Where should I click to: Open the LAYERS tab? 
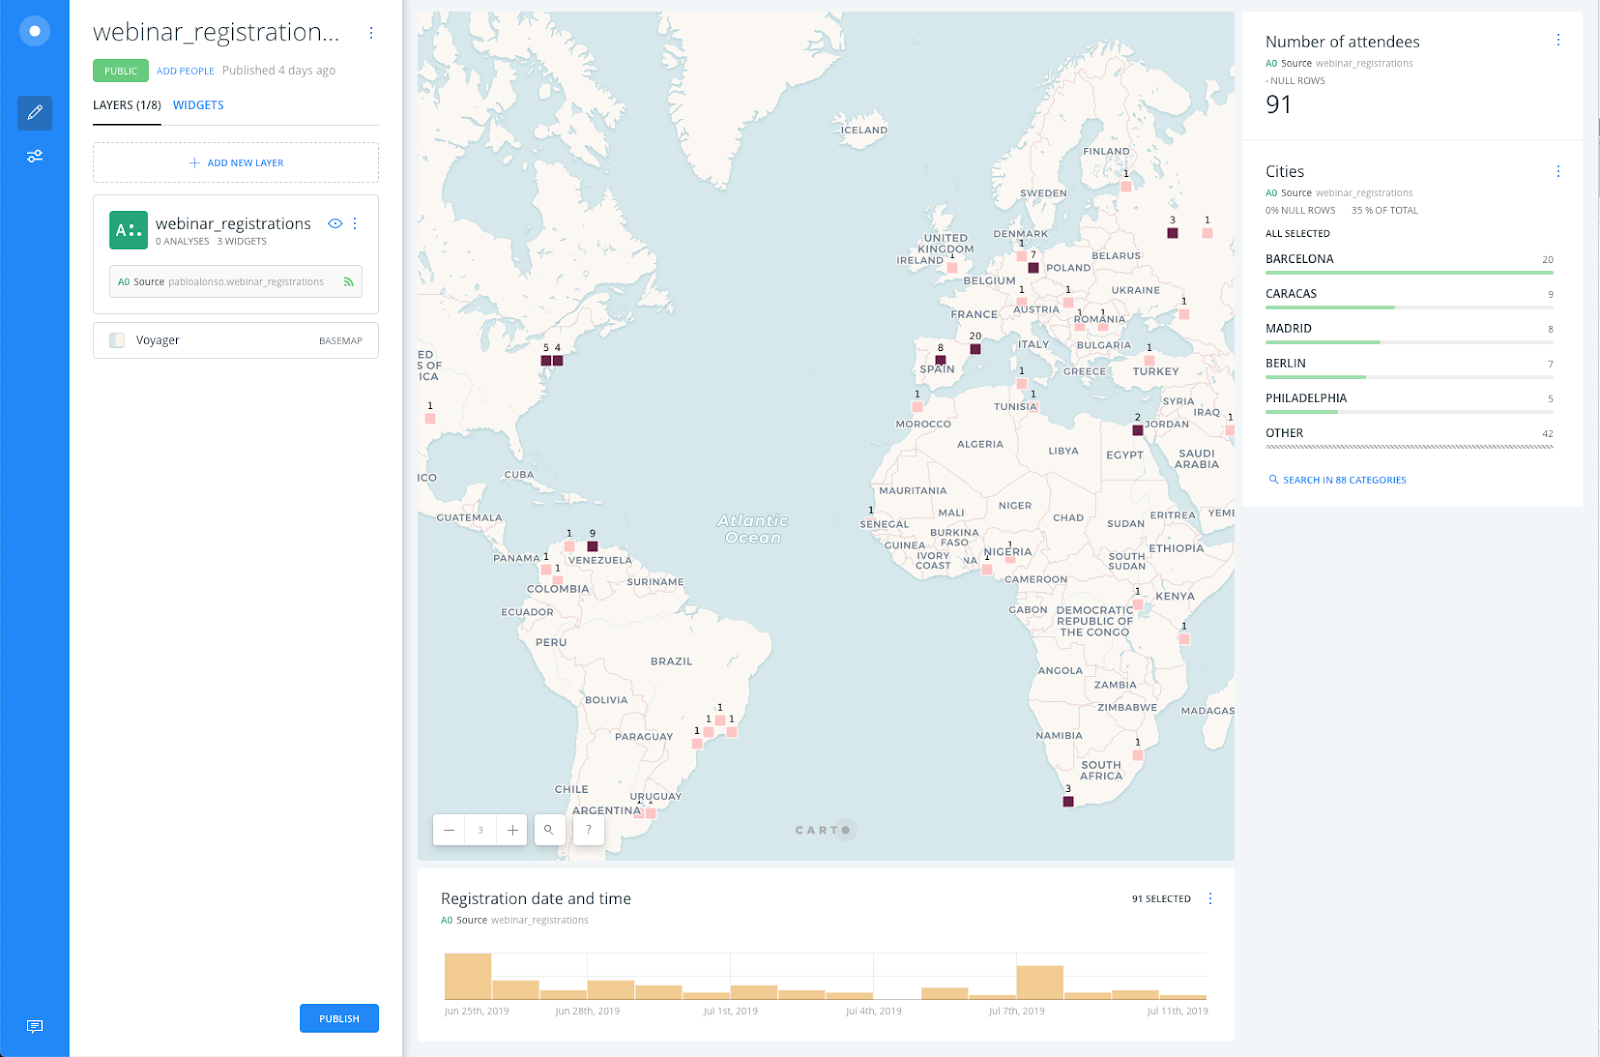126,105
